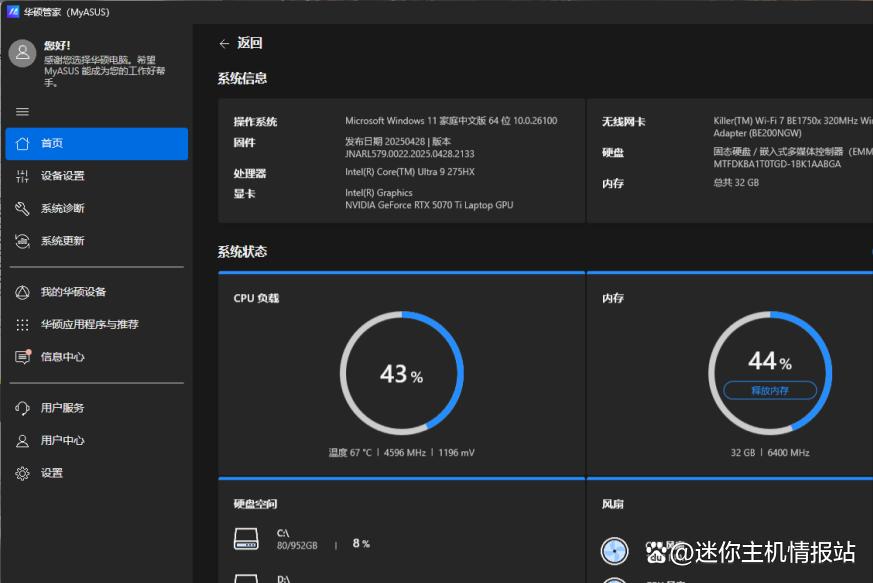Collapse the sidebar with hamburger menu icon
This screenshot has width=873, height=583.
(x=22, y=112)
